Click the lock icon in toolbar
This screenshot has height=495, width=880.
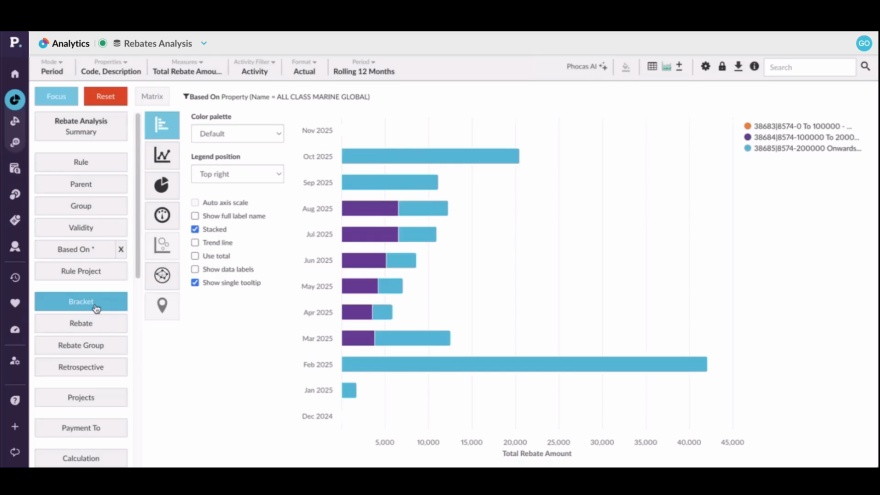[722, 66]
